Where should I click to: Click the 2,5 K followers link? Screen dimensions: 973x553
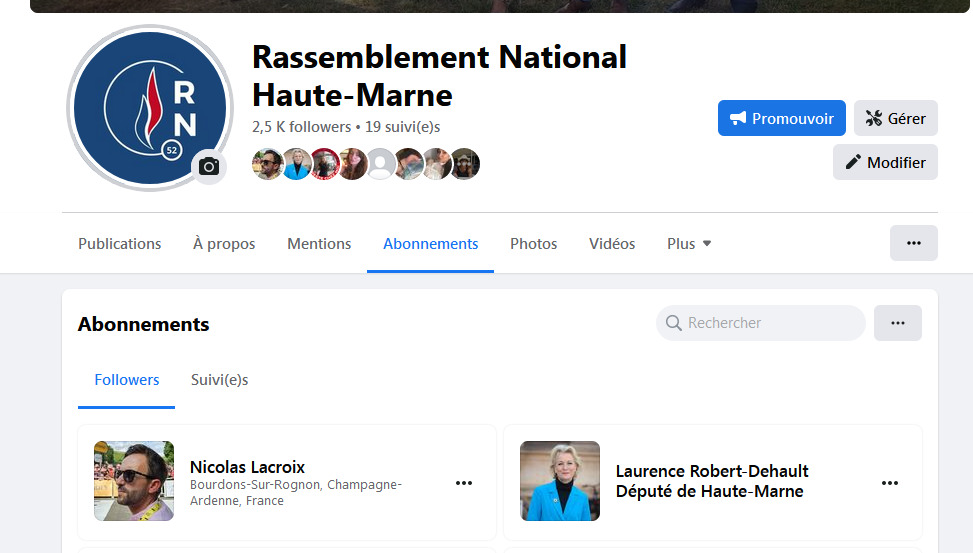tap(302, 127)
